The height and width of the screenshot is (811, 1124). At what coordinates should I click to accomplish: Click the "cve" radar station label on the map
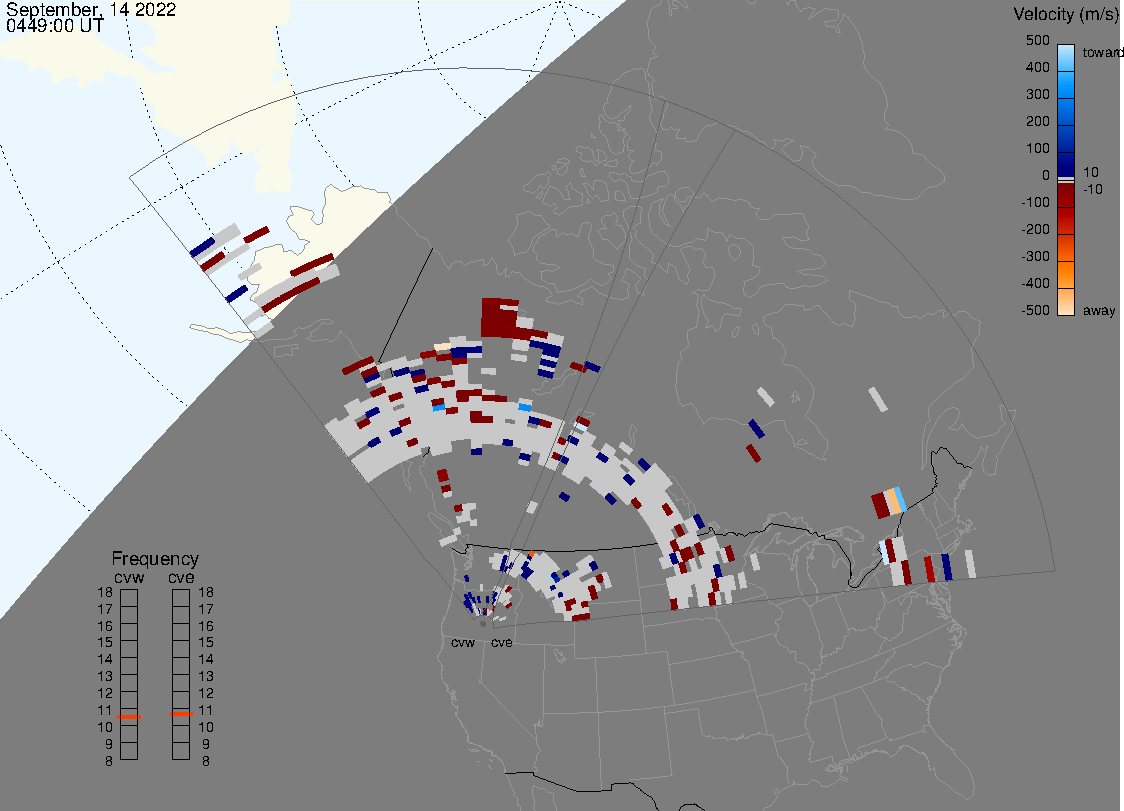[x=502, y=642]
